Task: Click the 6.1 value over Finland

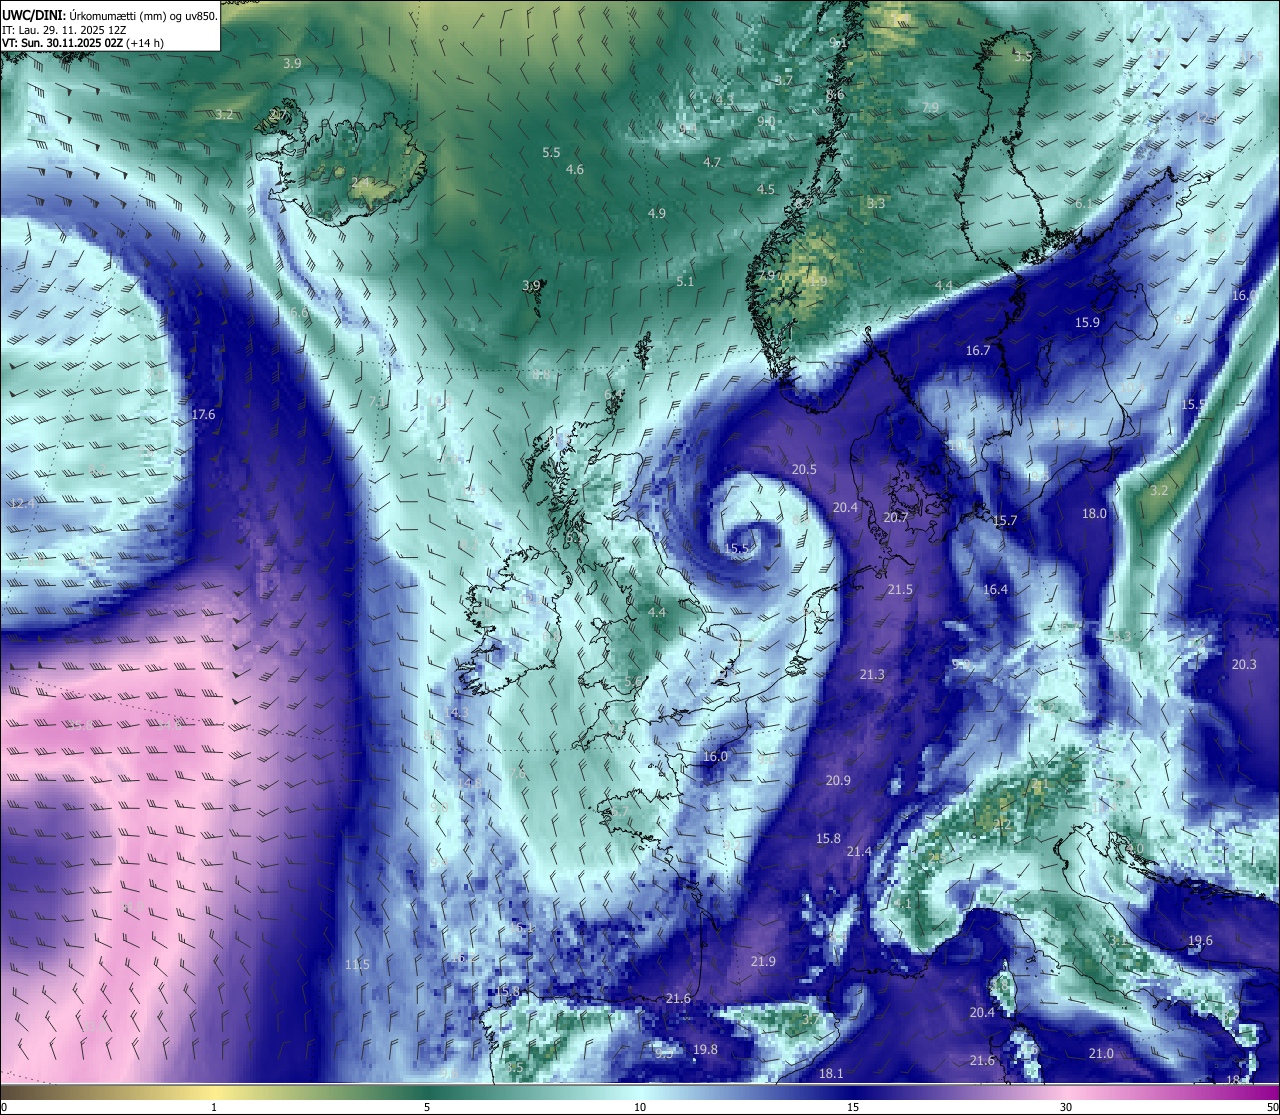Action: [x=1083, y=203]
